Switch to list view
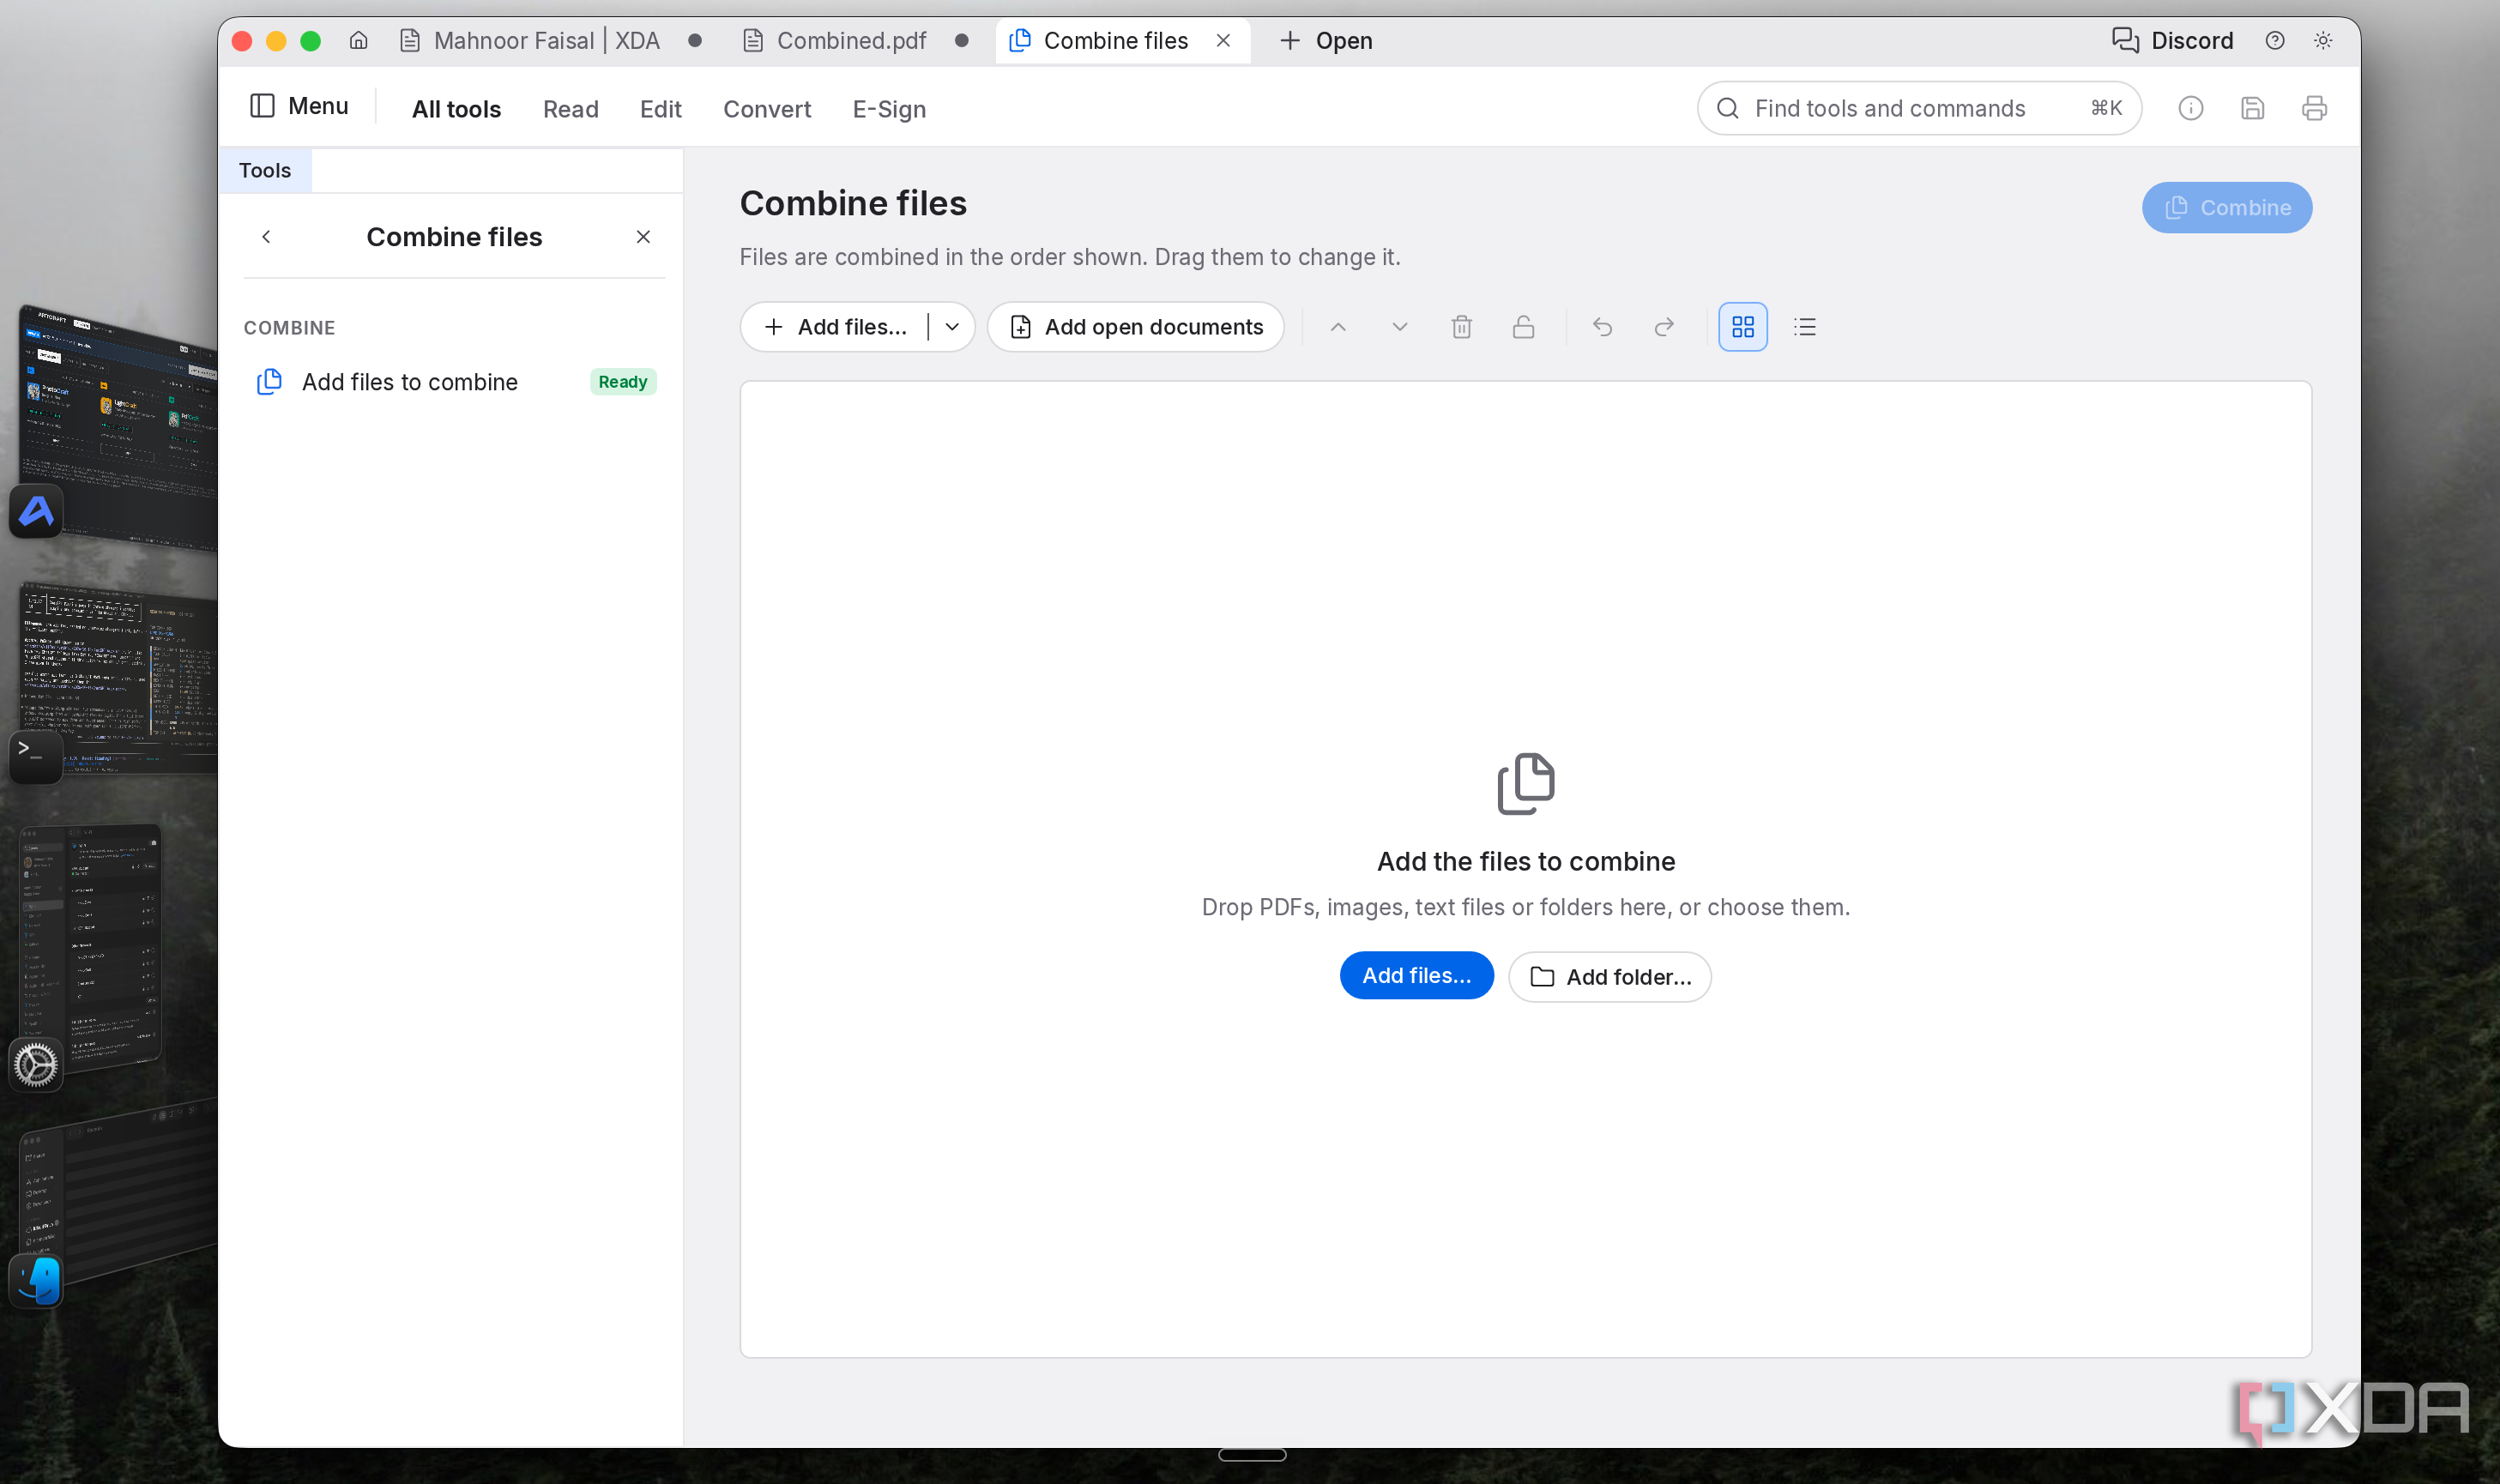 coord(1805,327)
